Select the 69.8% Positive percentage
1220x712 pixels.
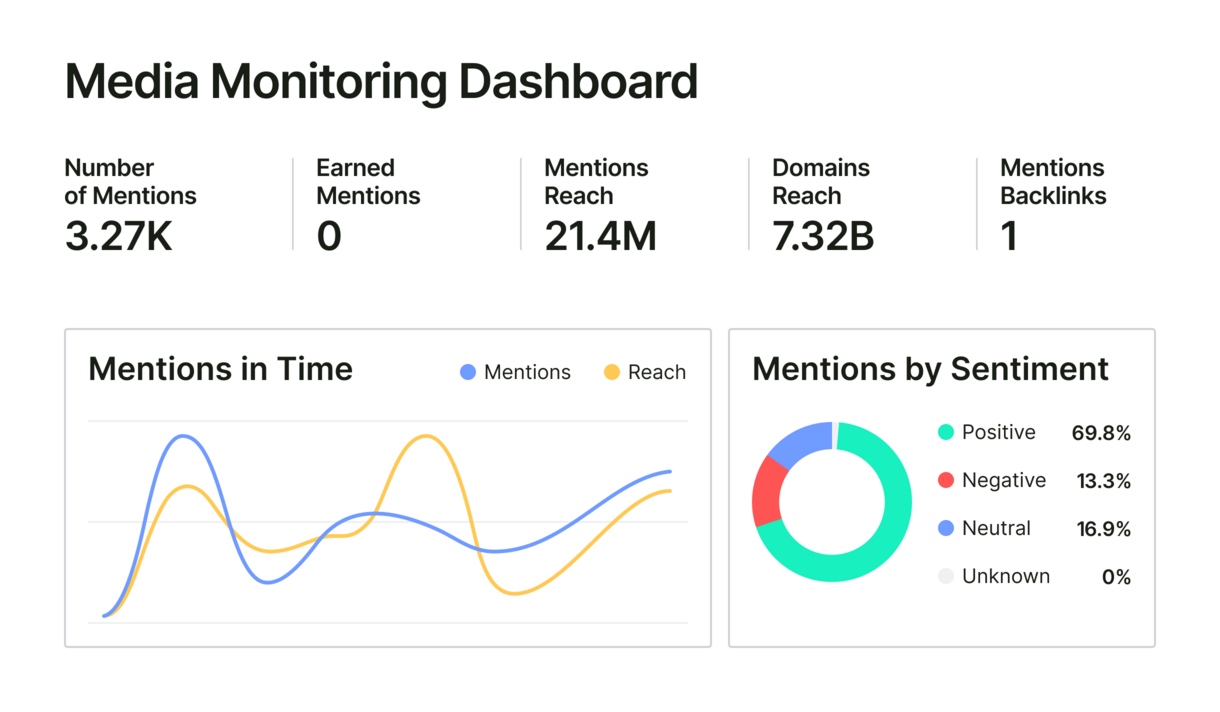coord(1101,433)
